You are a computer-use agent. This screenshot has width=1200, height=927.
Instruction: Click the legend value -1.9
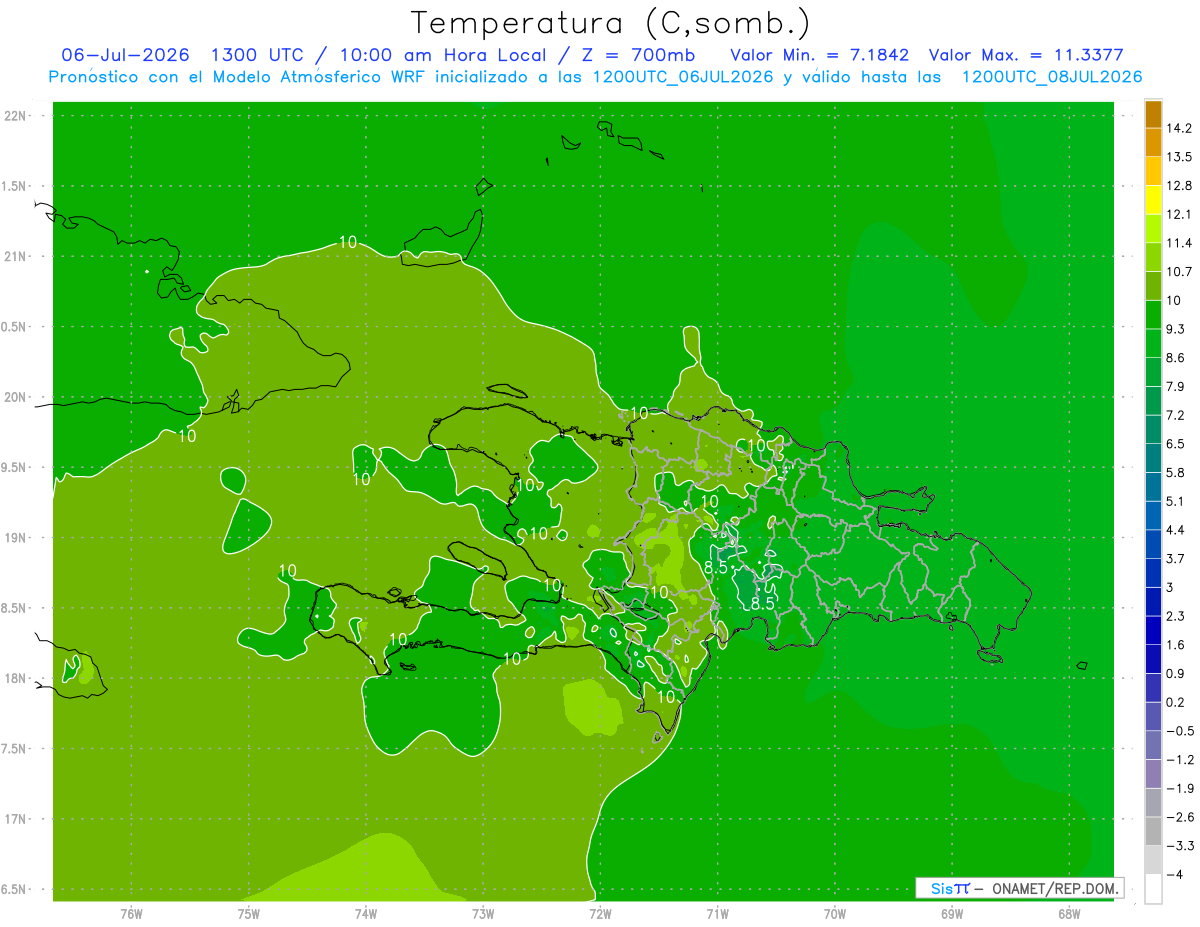[x=1179, y=788]
